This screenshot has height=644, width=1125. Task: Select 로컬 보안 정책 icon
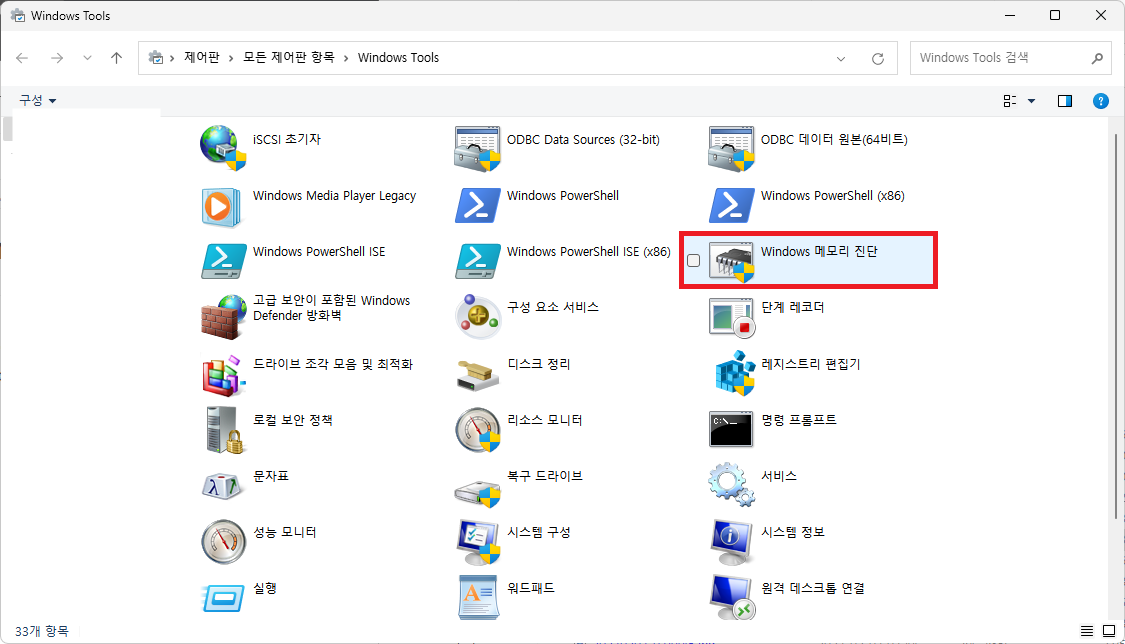pos(225,430)
